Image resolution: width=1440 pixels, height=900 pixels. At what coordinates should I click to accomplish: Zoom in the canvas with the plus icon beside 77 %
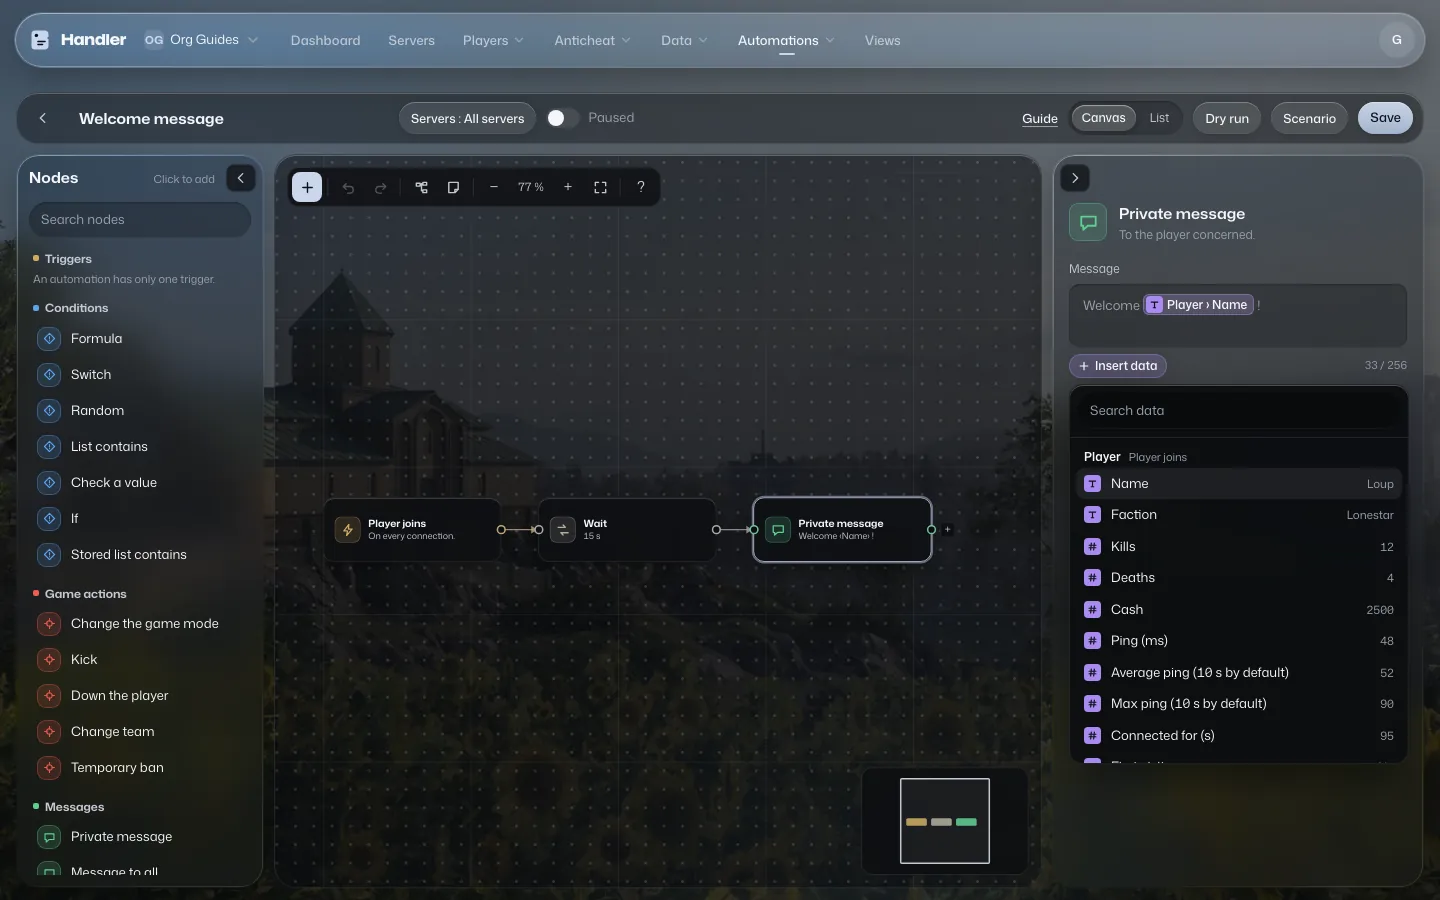coord(568,187)
